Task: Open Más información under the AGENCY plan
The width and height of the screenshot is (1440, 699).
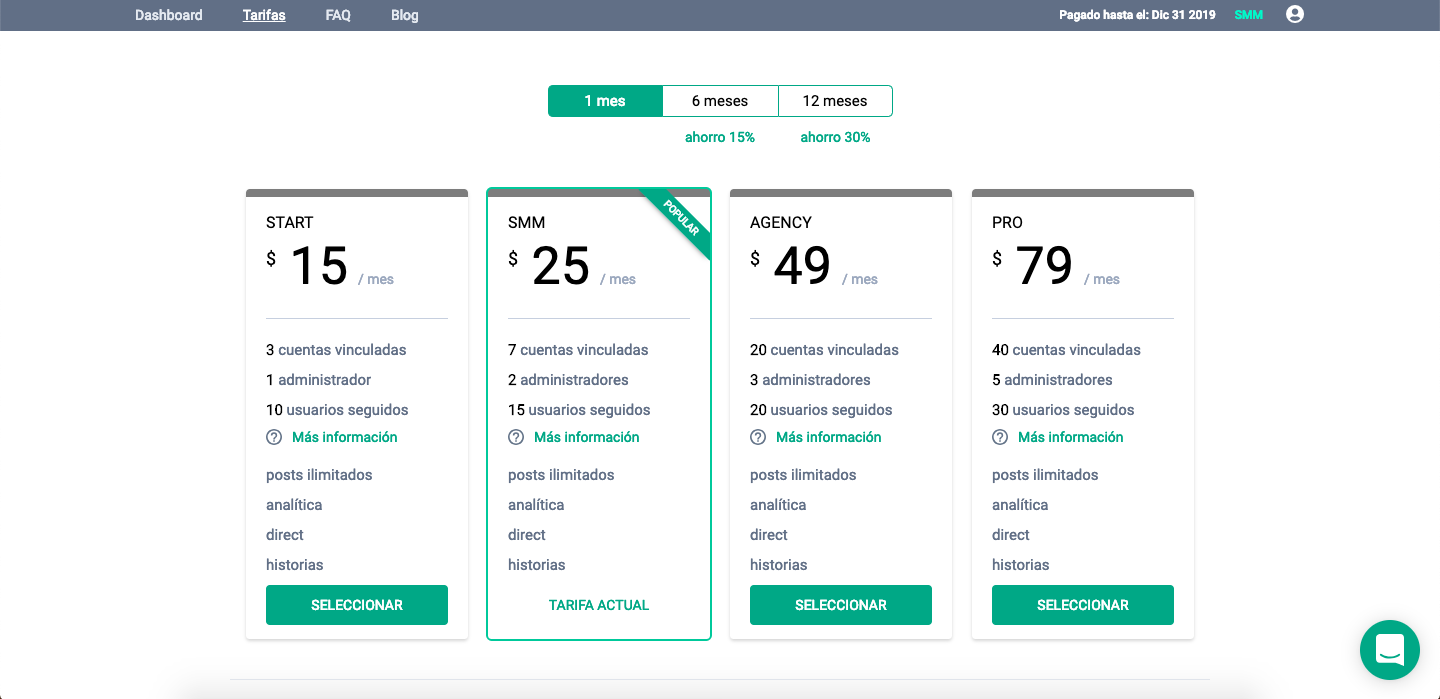Action: pyautogui.click(x=829, y=437)
